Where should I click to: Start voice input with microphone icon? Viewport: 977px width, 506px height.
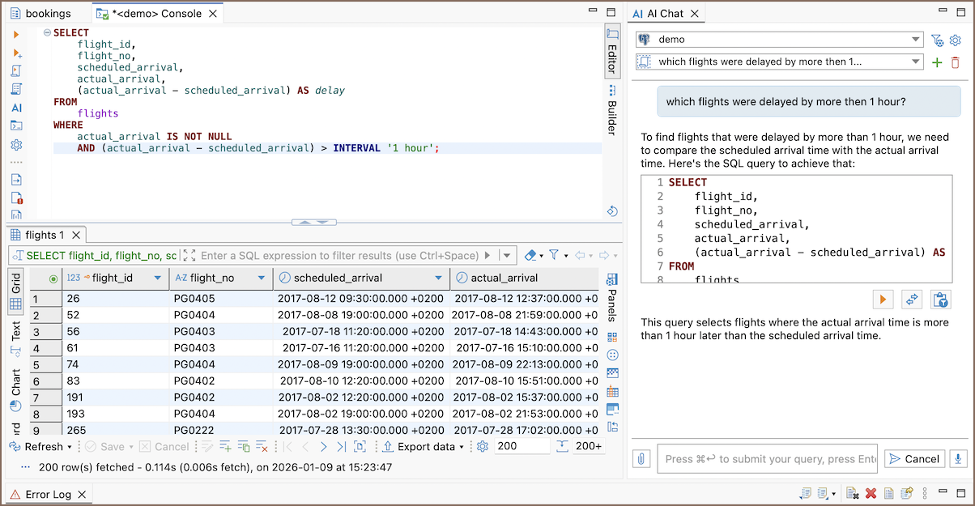958,459
